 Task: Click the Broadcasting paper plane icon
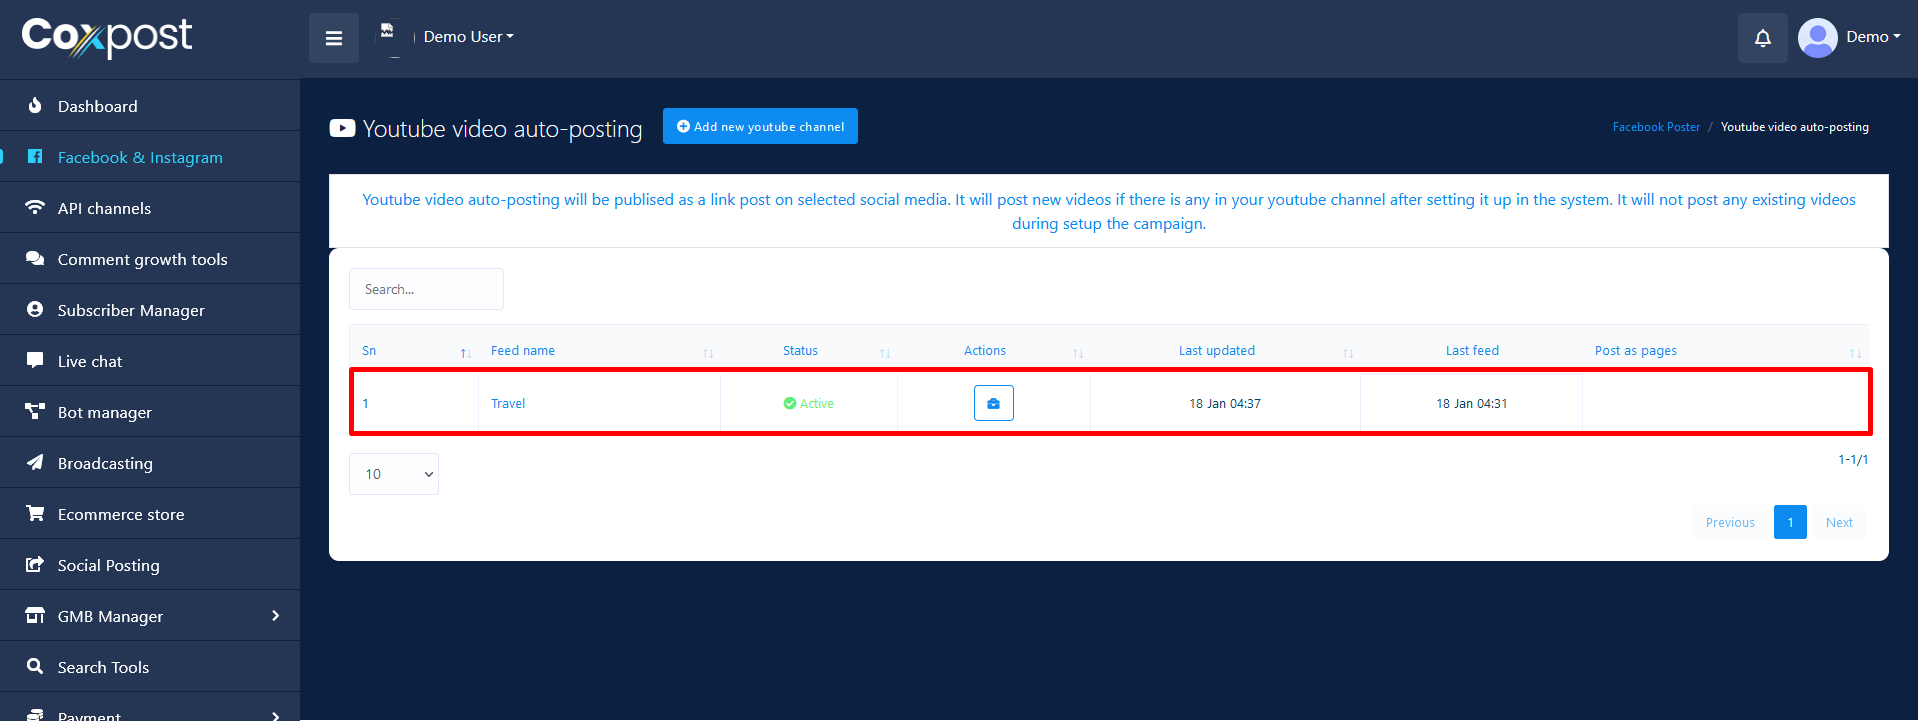(35, 463)
